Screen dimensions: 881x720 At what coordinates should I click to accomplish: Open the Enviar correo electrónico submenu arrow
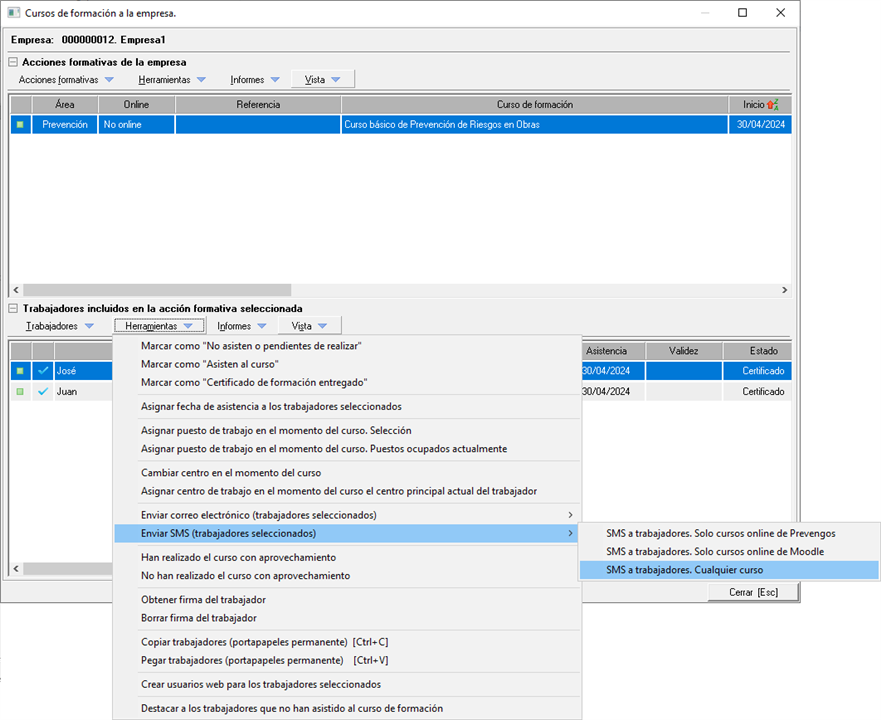coord(571,515)
